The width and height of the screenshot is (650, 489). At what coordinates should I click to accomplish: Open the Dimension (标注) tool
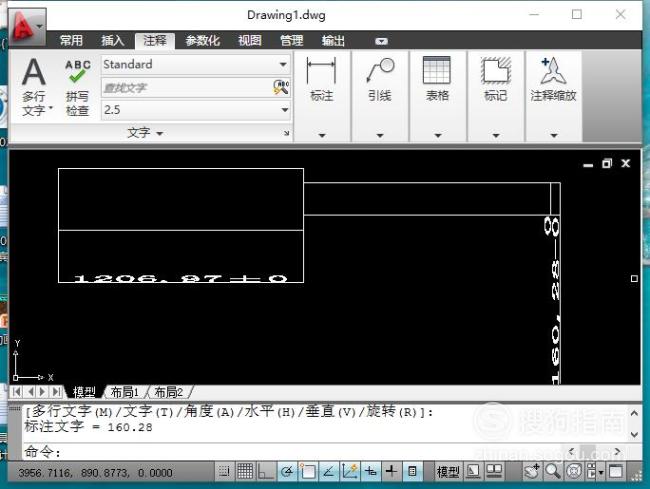(x=321, y=80)
